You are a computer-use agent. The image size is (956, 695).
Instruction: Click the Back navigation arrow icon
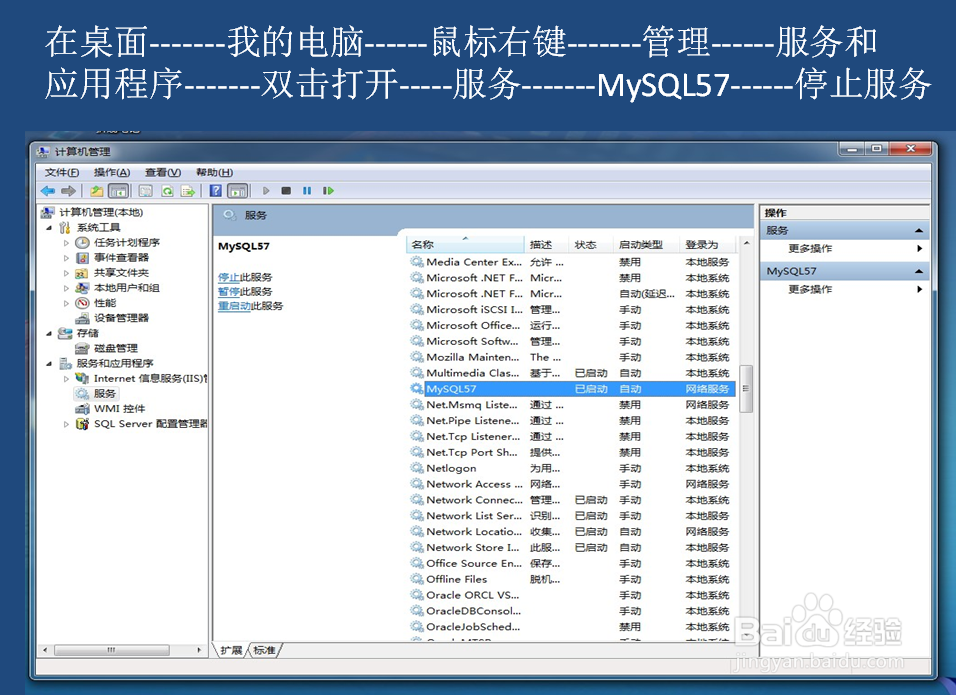(47, 190)
